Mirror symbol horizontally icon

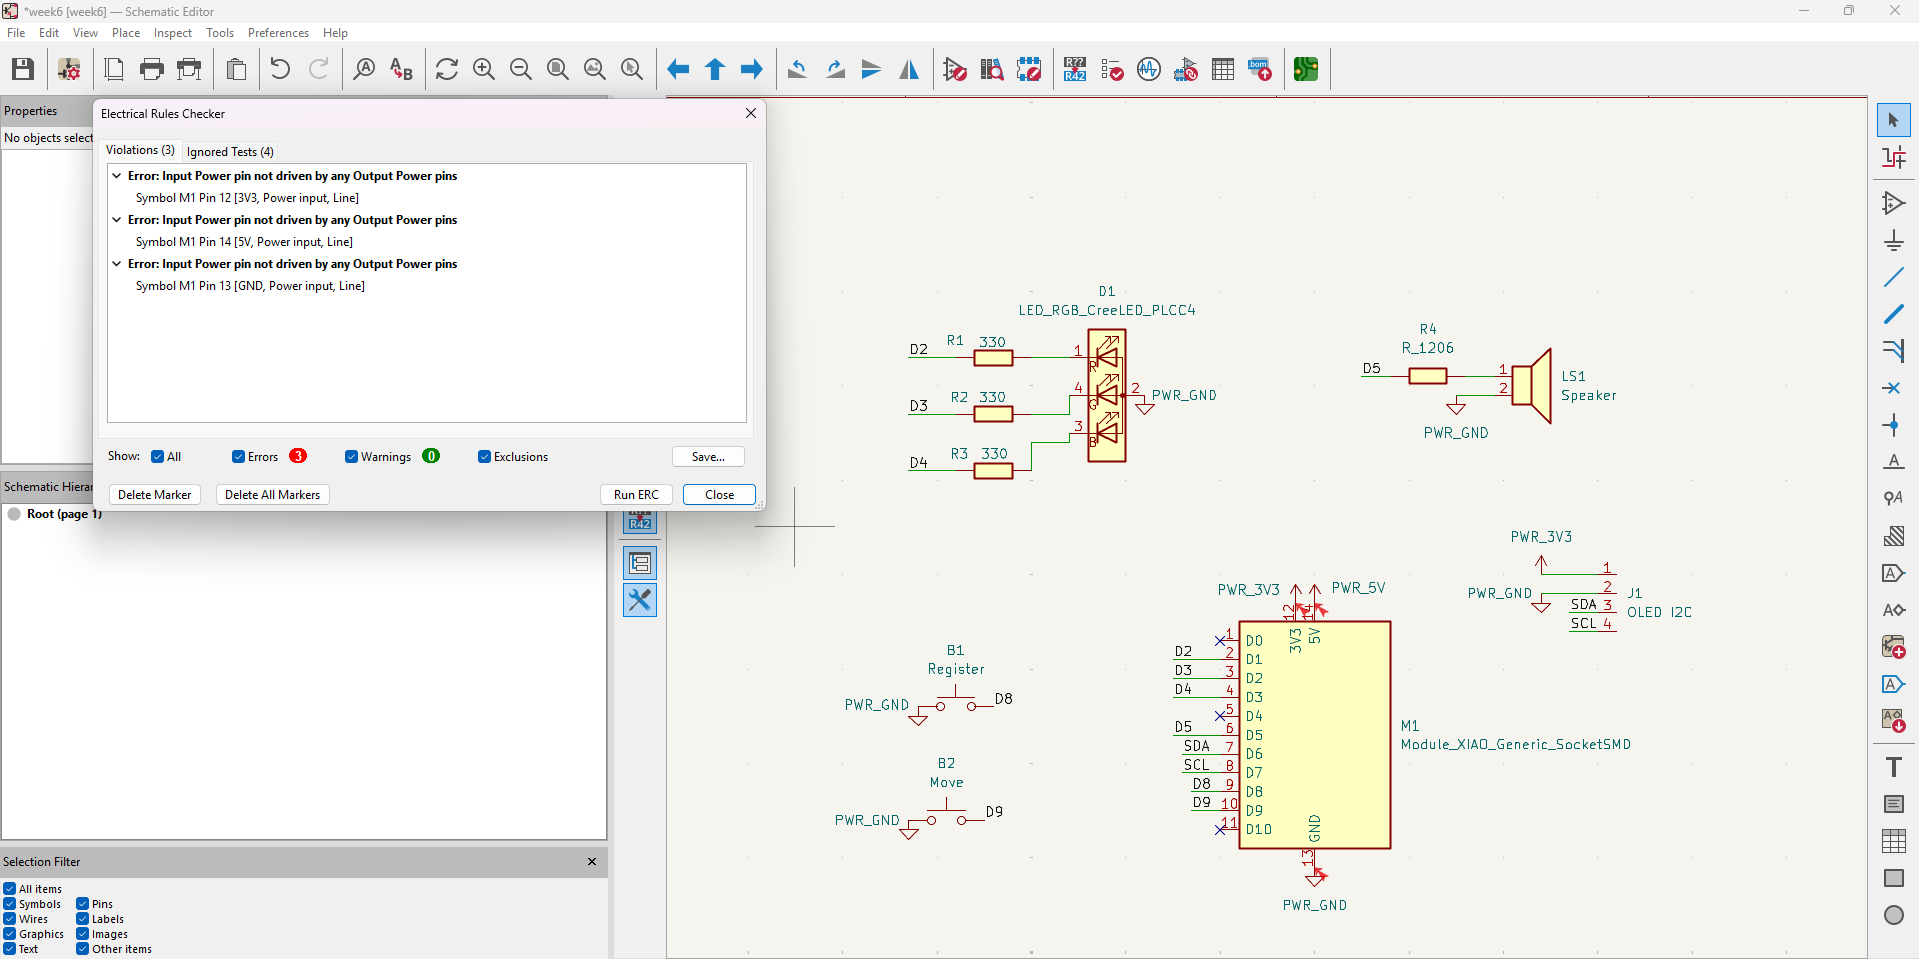[x=909, y=69]
